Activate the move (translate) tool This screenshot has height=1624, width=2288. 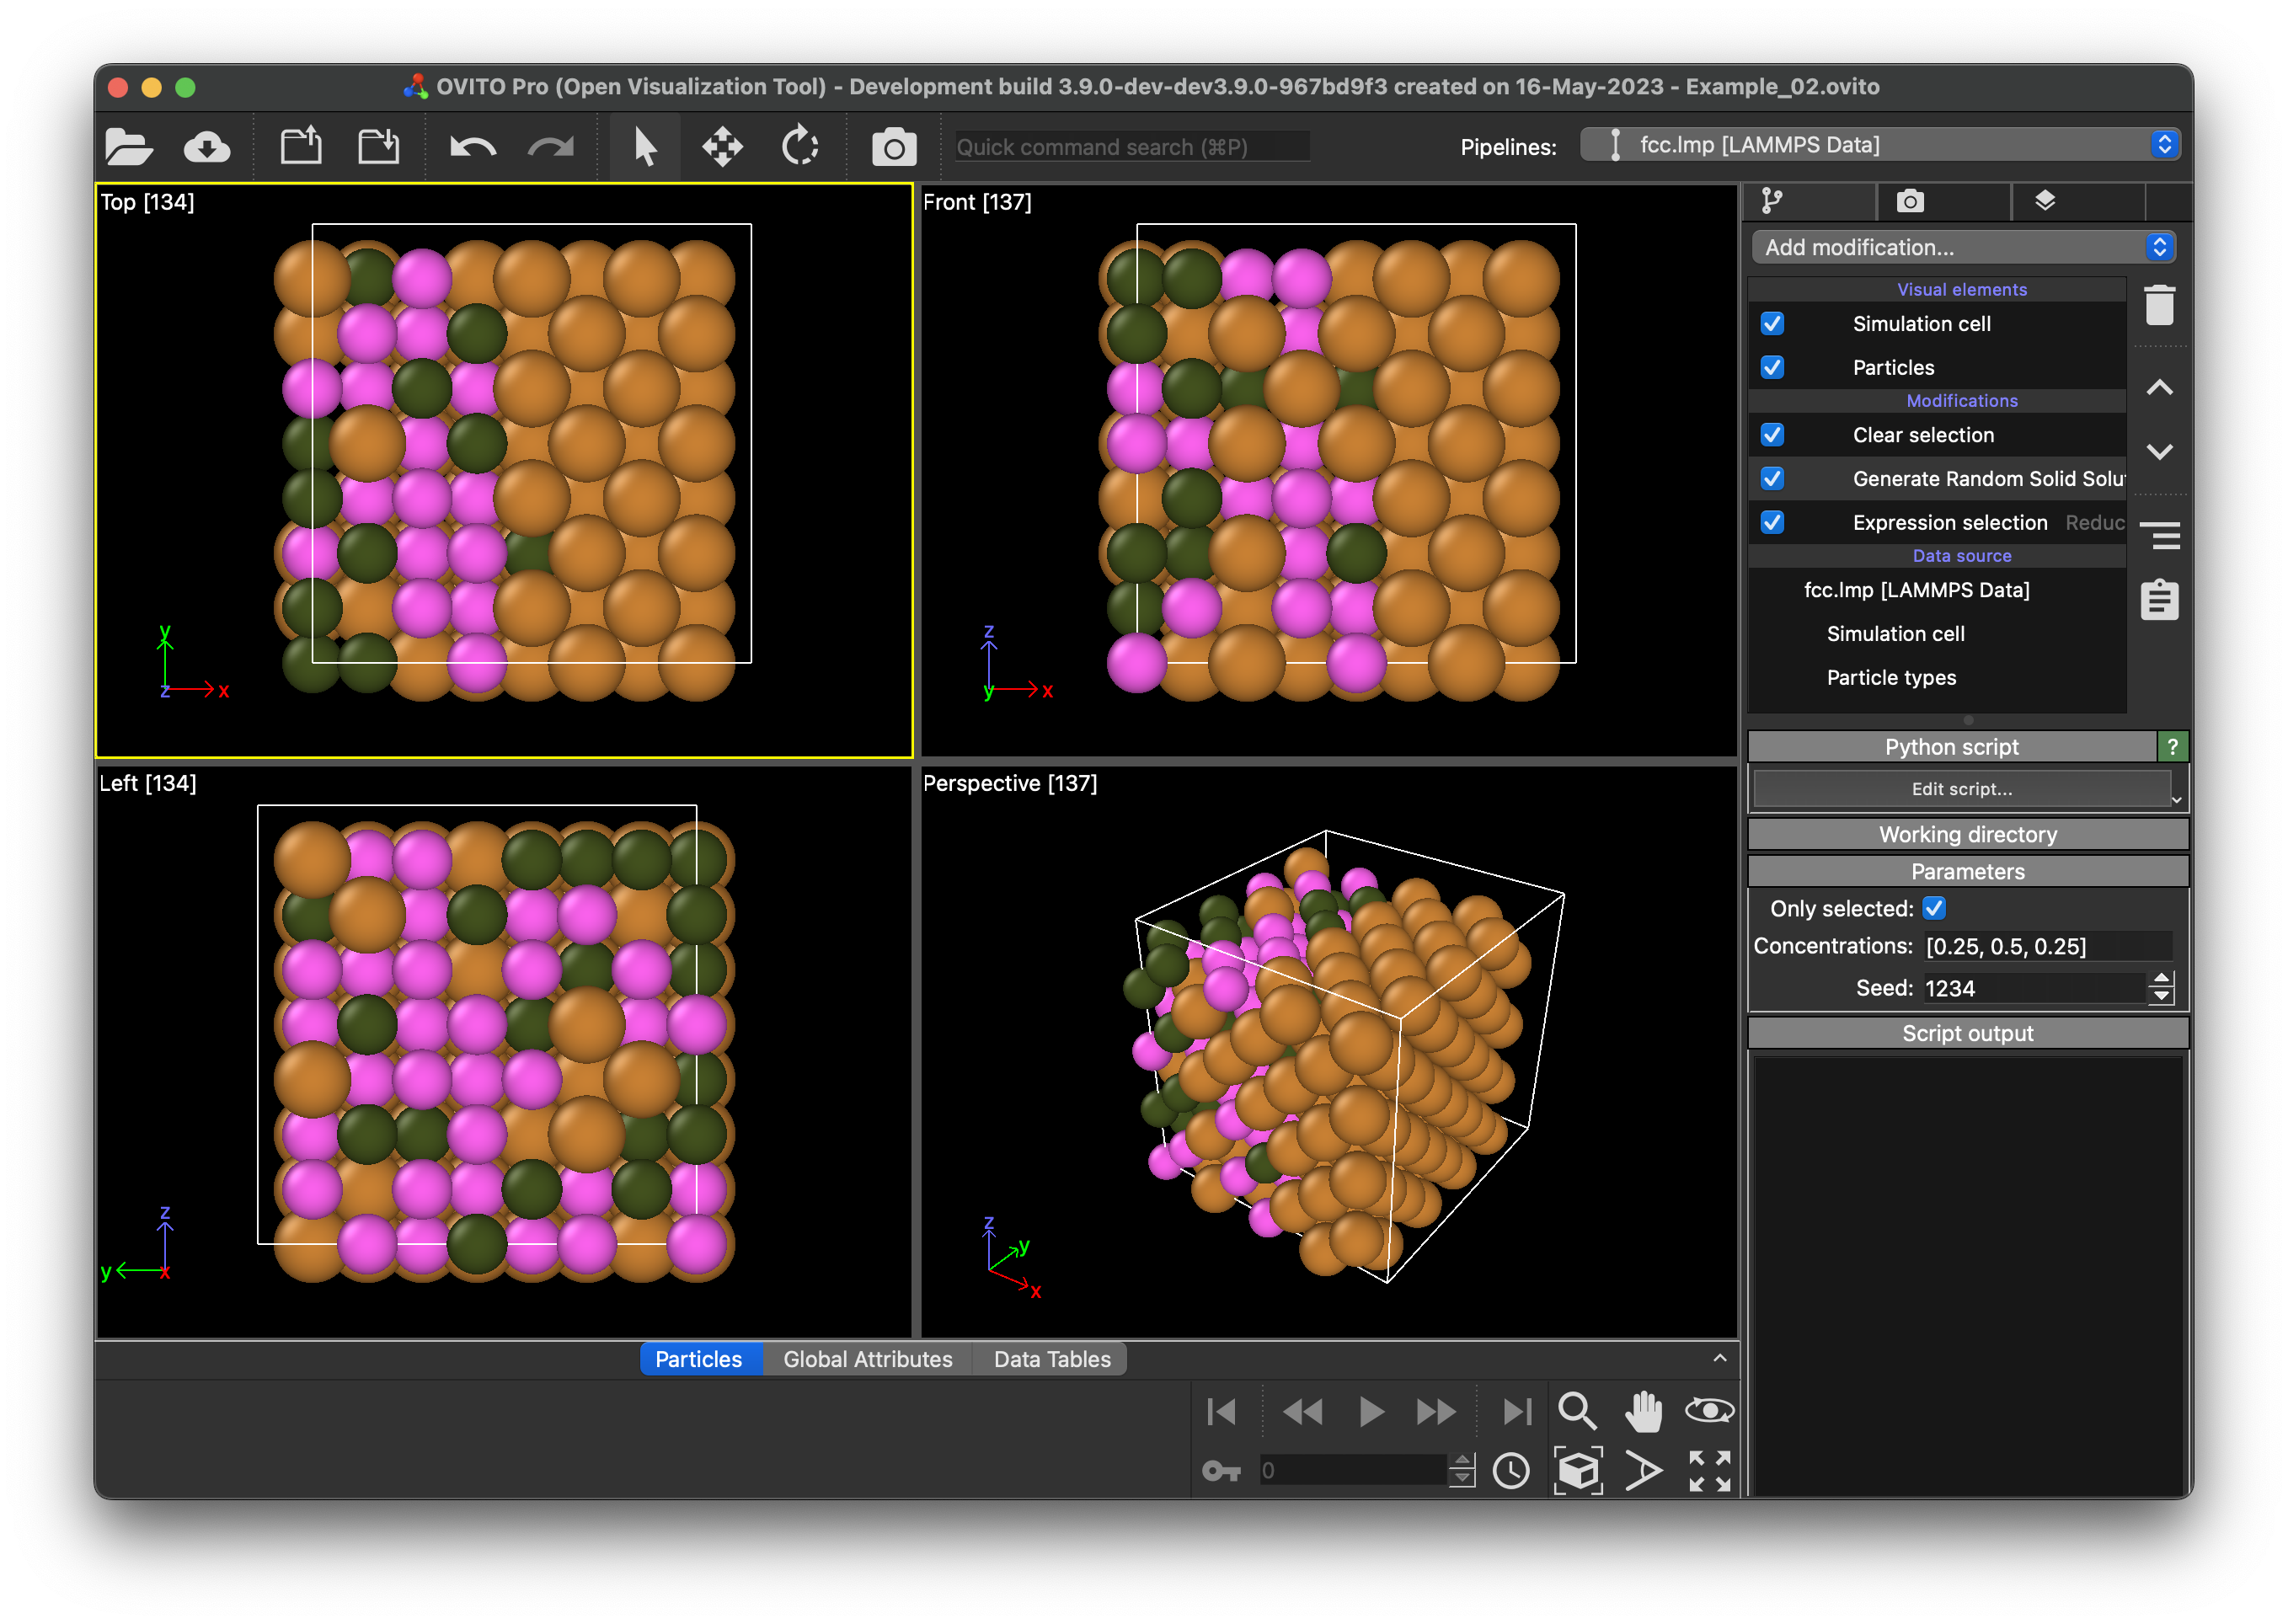click(722, 147)
